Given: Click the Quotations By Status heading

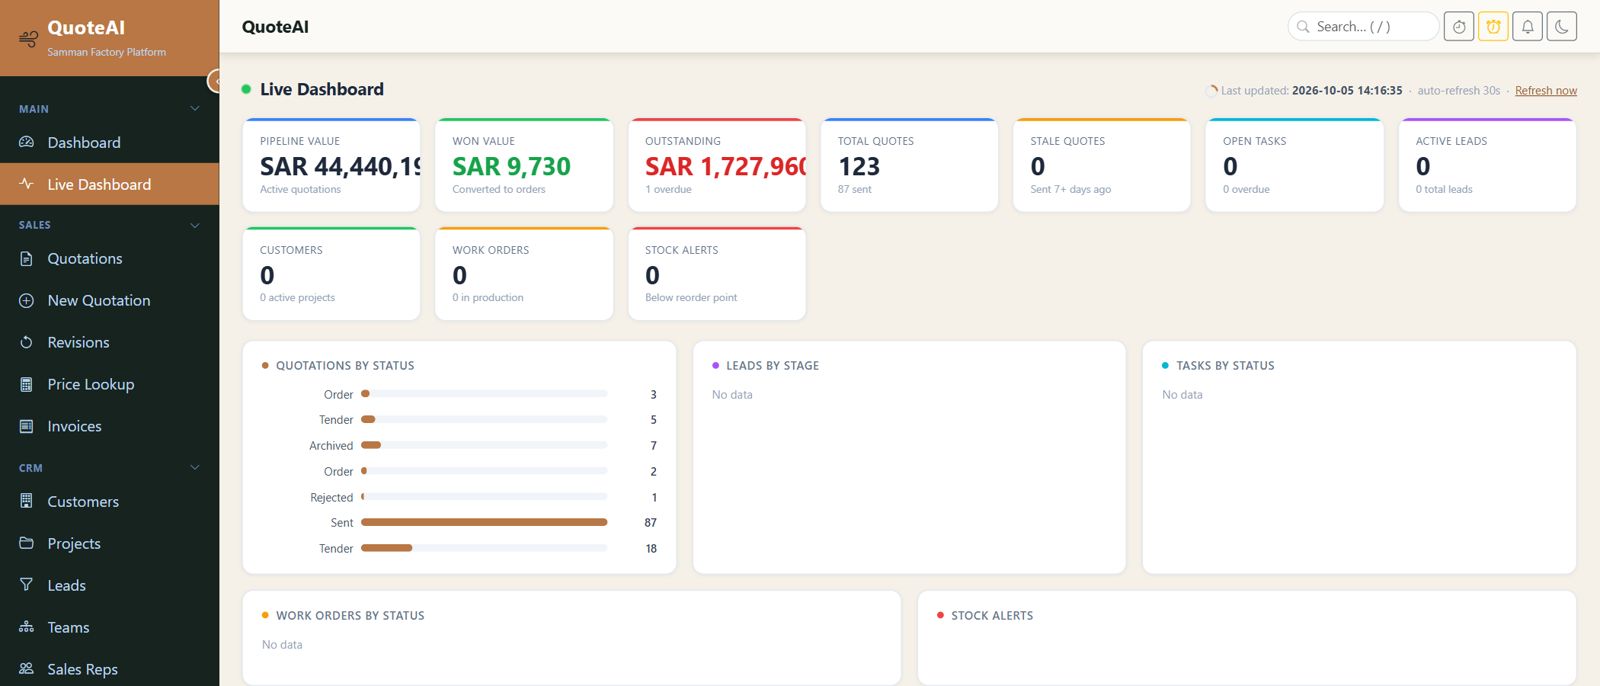Looking at the screenshot, I should (x=345, y=366).
